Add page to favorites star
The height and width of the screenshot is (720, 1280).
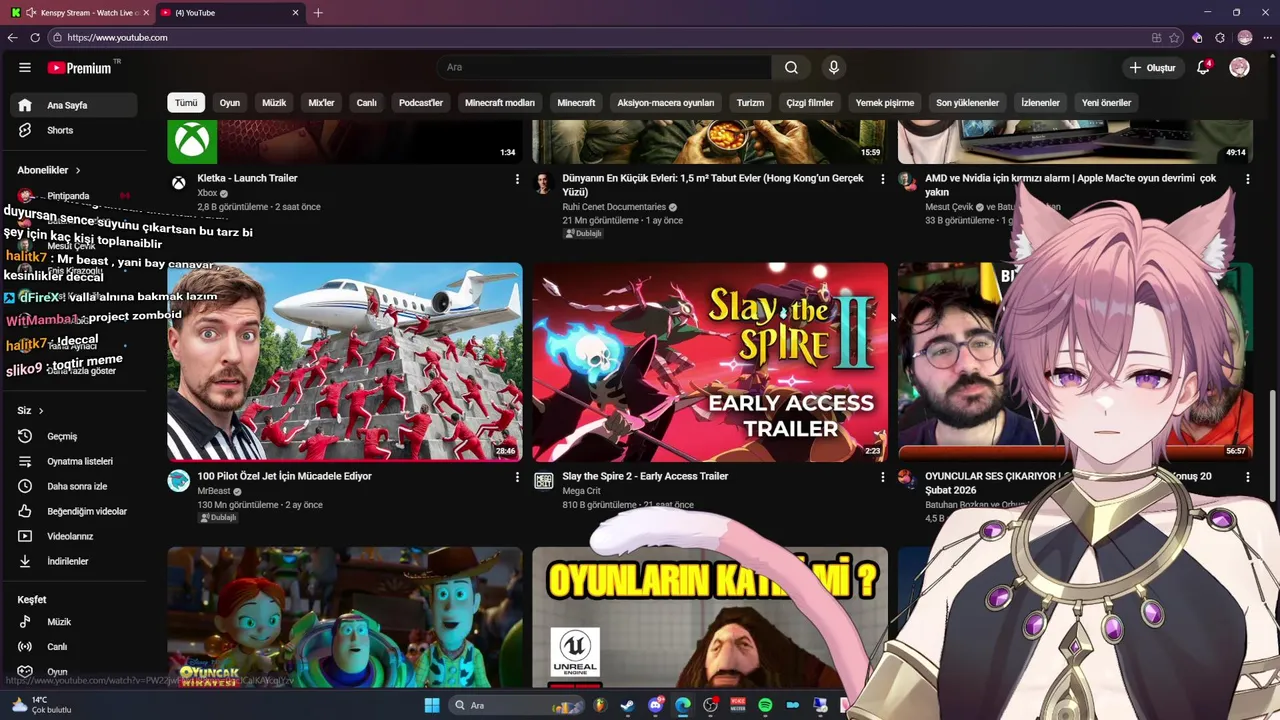coord(1174,37)
